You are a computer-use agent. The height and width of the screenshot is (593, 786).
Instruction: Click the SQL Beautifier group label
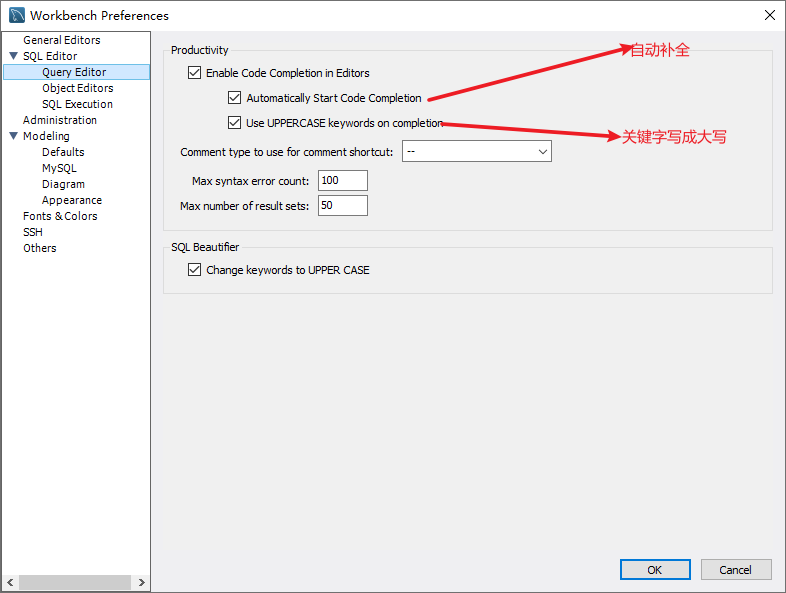click(x=205, y=247)
